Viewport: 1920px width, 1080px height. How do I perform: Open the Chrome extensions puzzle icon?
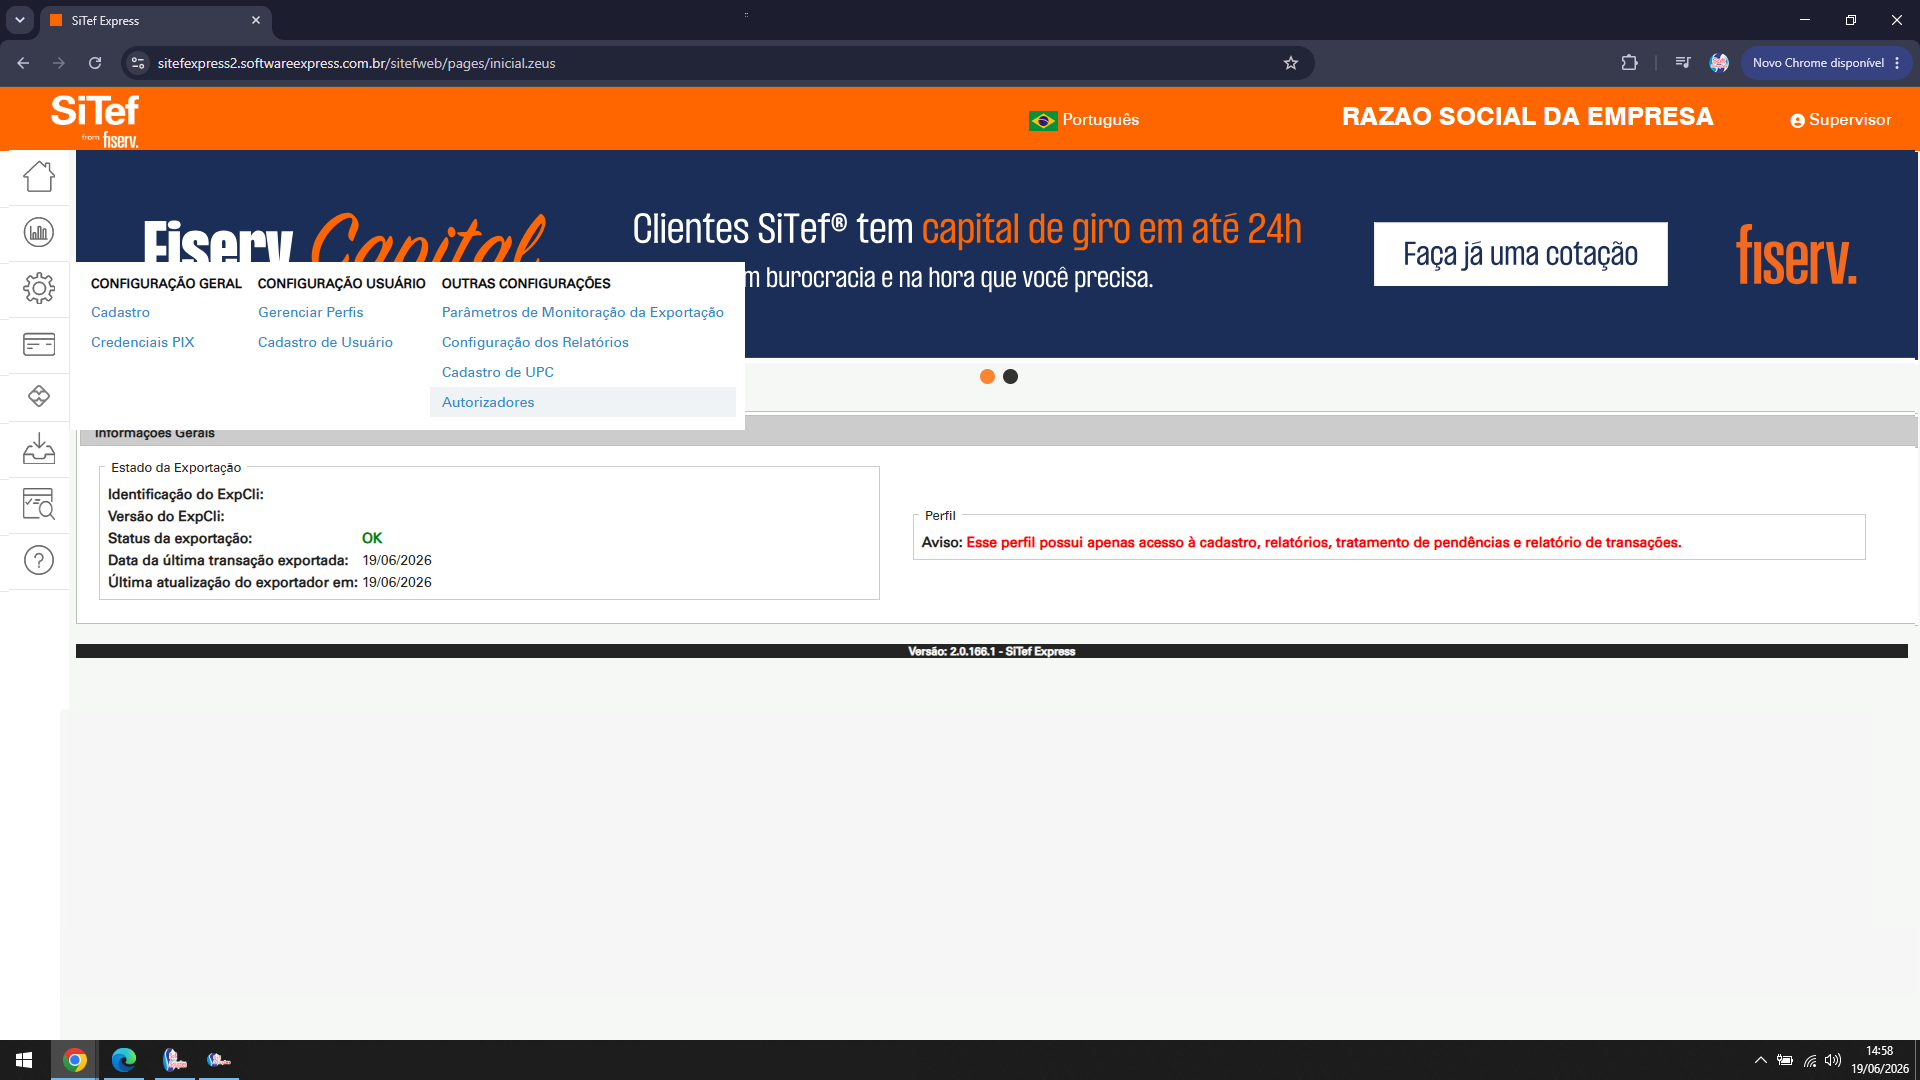tap(1629, 63)
